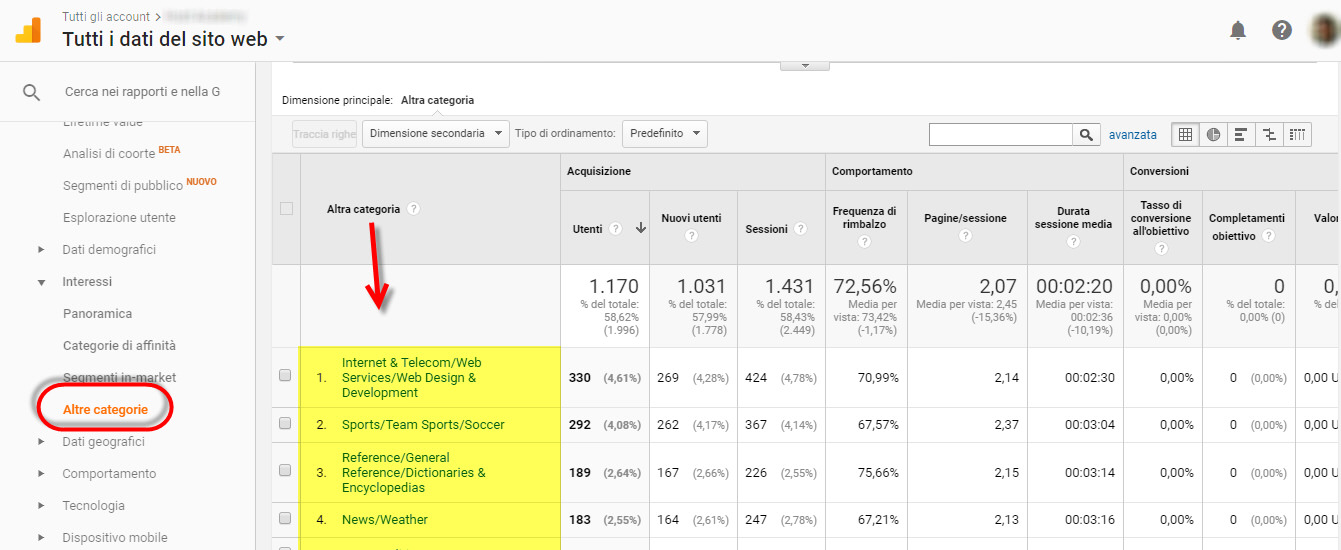Image resolution: width=1341 pixels, height=550 pixels.
Task: Check the Dictionaries & Encyclopedias row
Action: (x=285, y=471)
